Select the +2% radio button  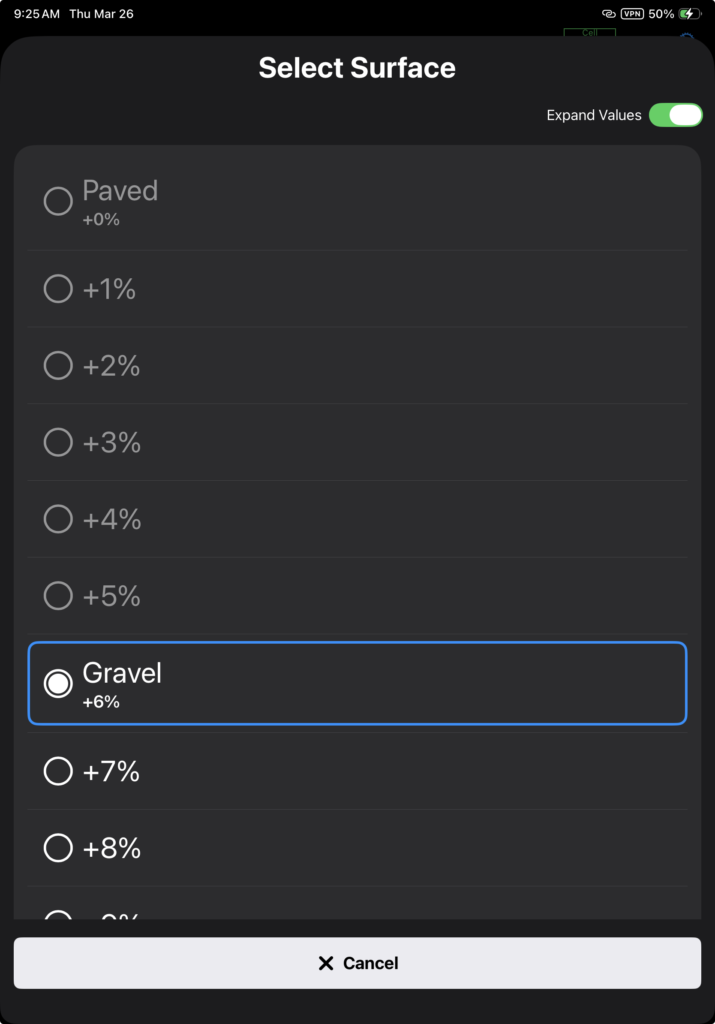(58, 366)
